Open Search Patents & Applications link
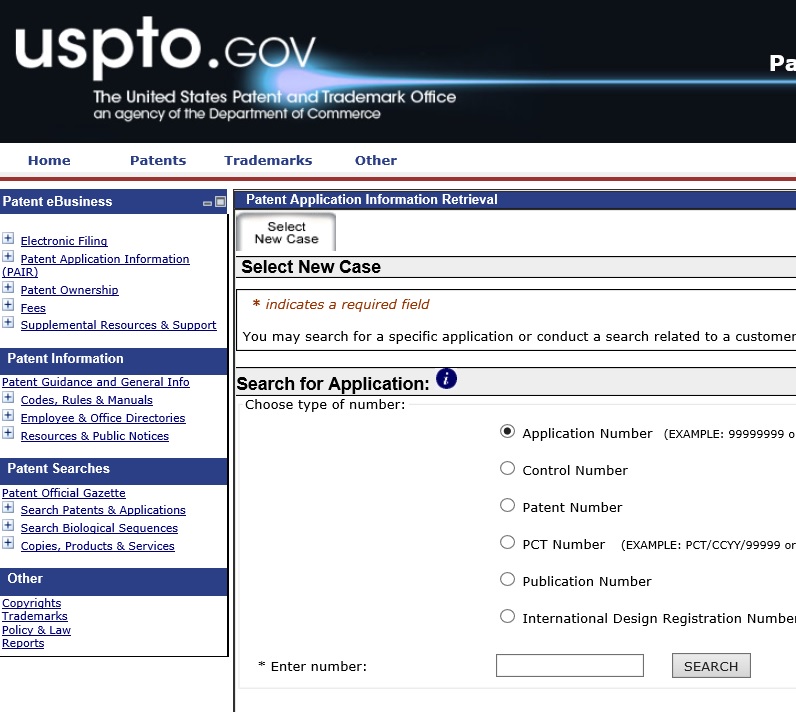 click(x=103, y=510)
